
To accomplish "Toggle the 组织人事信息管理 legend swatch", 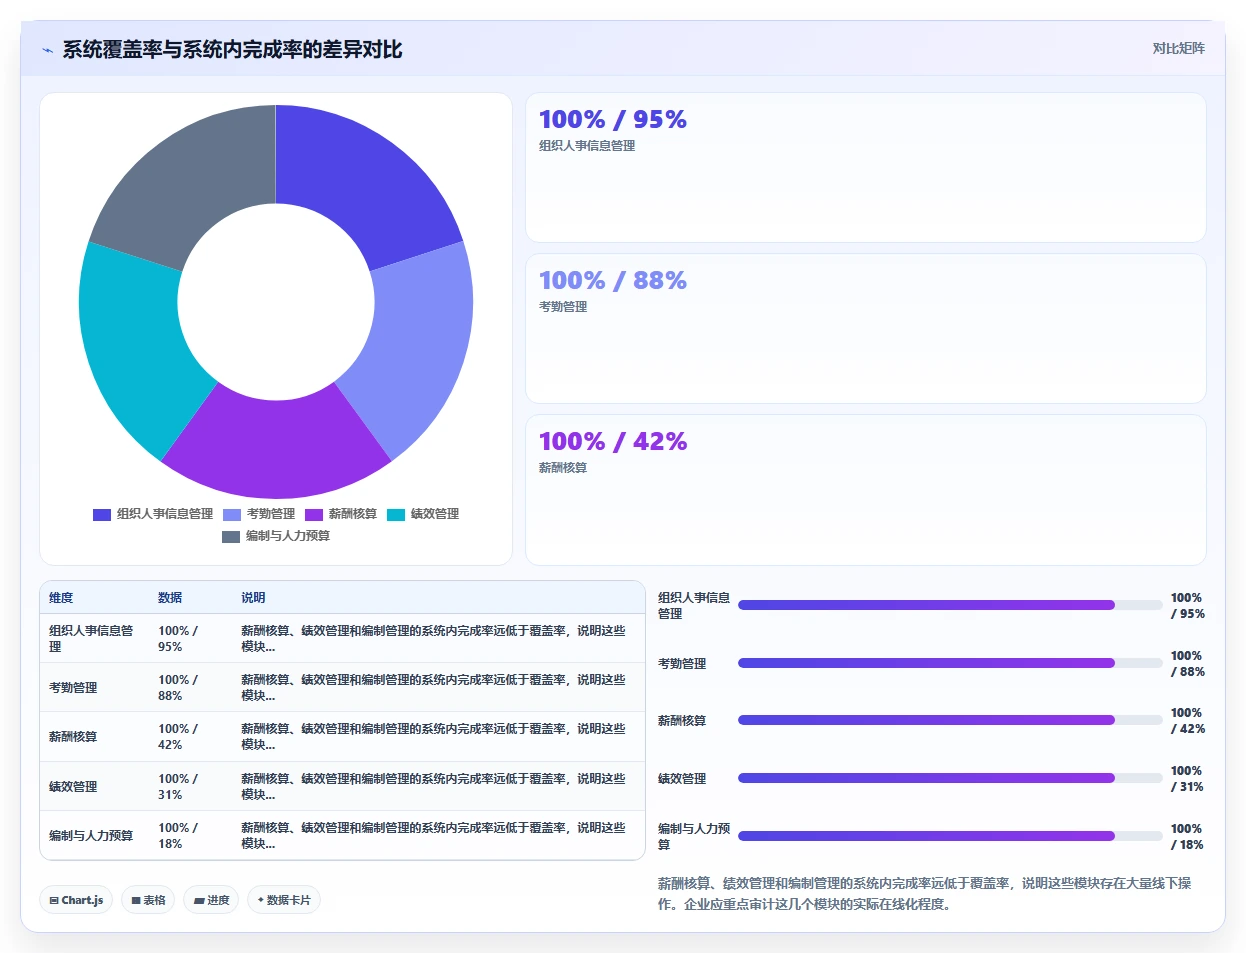I will pos(101,515).
